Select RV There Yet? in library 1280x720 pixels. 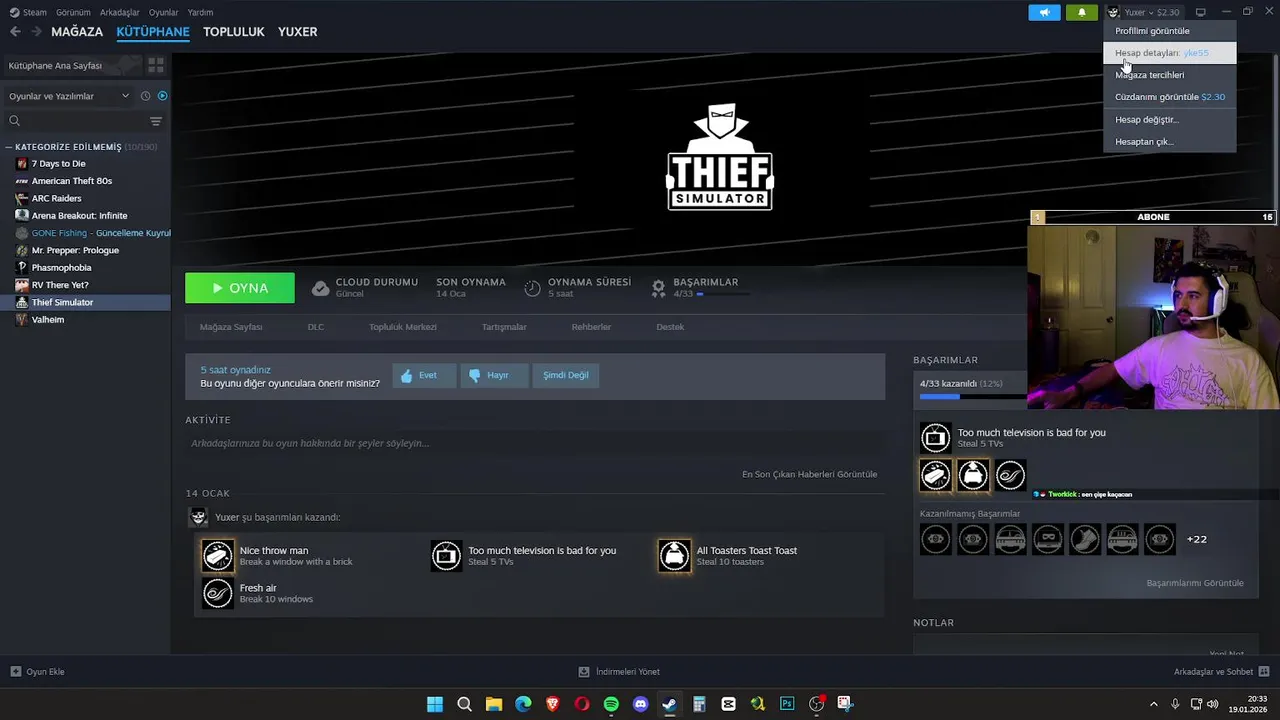pos(60,285)
